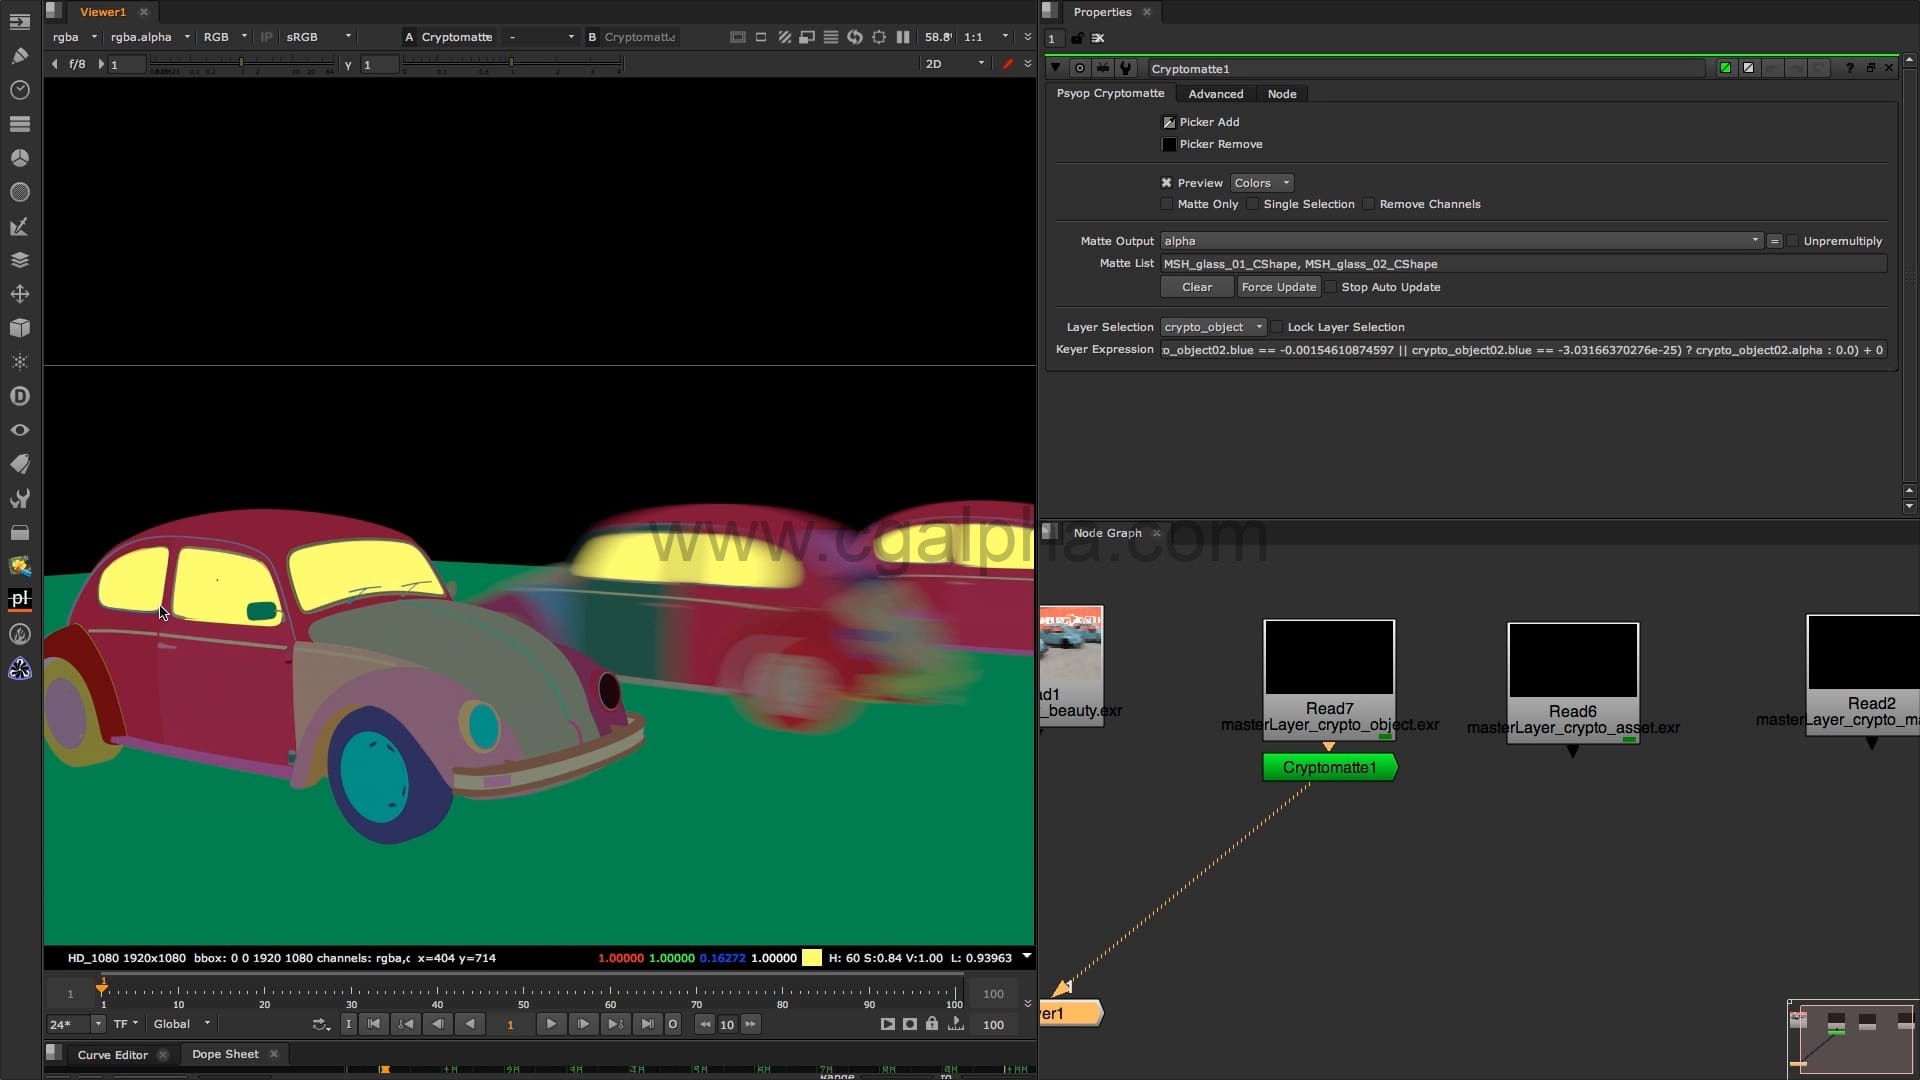Click the yellow sampled color swatch
Image resolution: width=1920 pixels, height=1080 pixels.
click(x=812, y=958)
